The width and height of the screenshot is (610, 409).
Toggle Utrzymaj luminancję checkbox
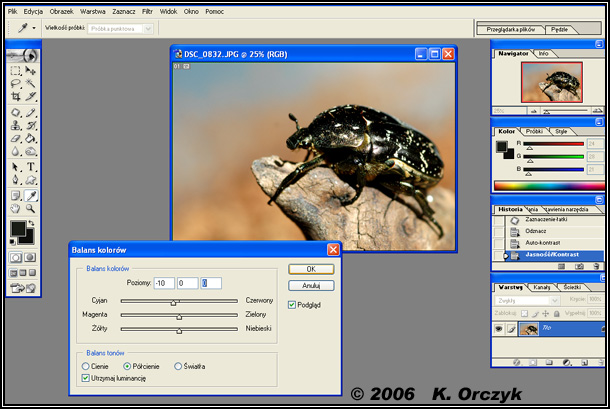(86, 378)
